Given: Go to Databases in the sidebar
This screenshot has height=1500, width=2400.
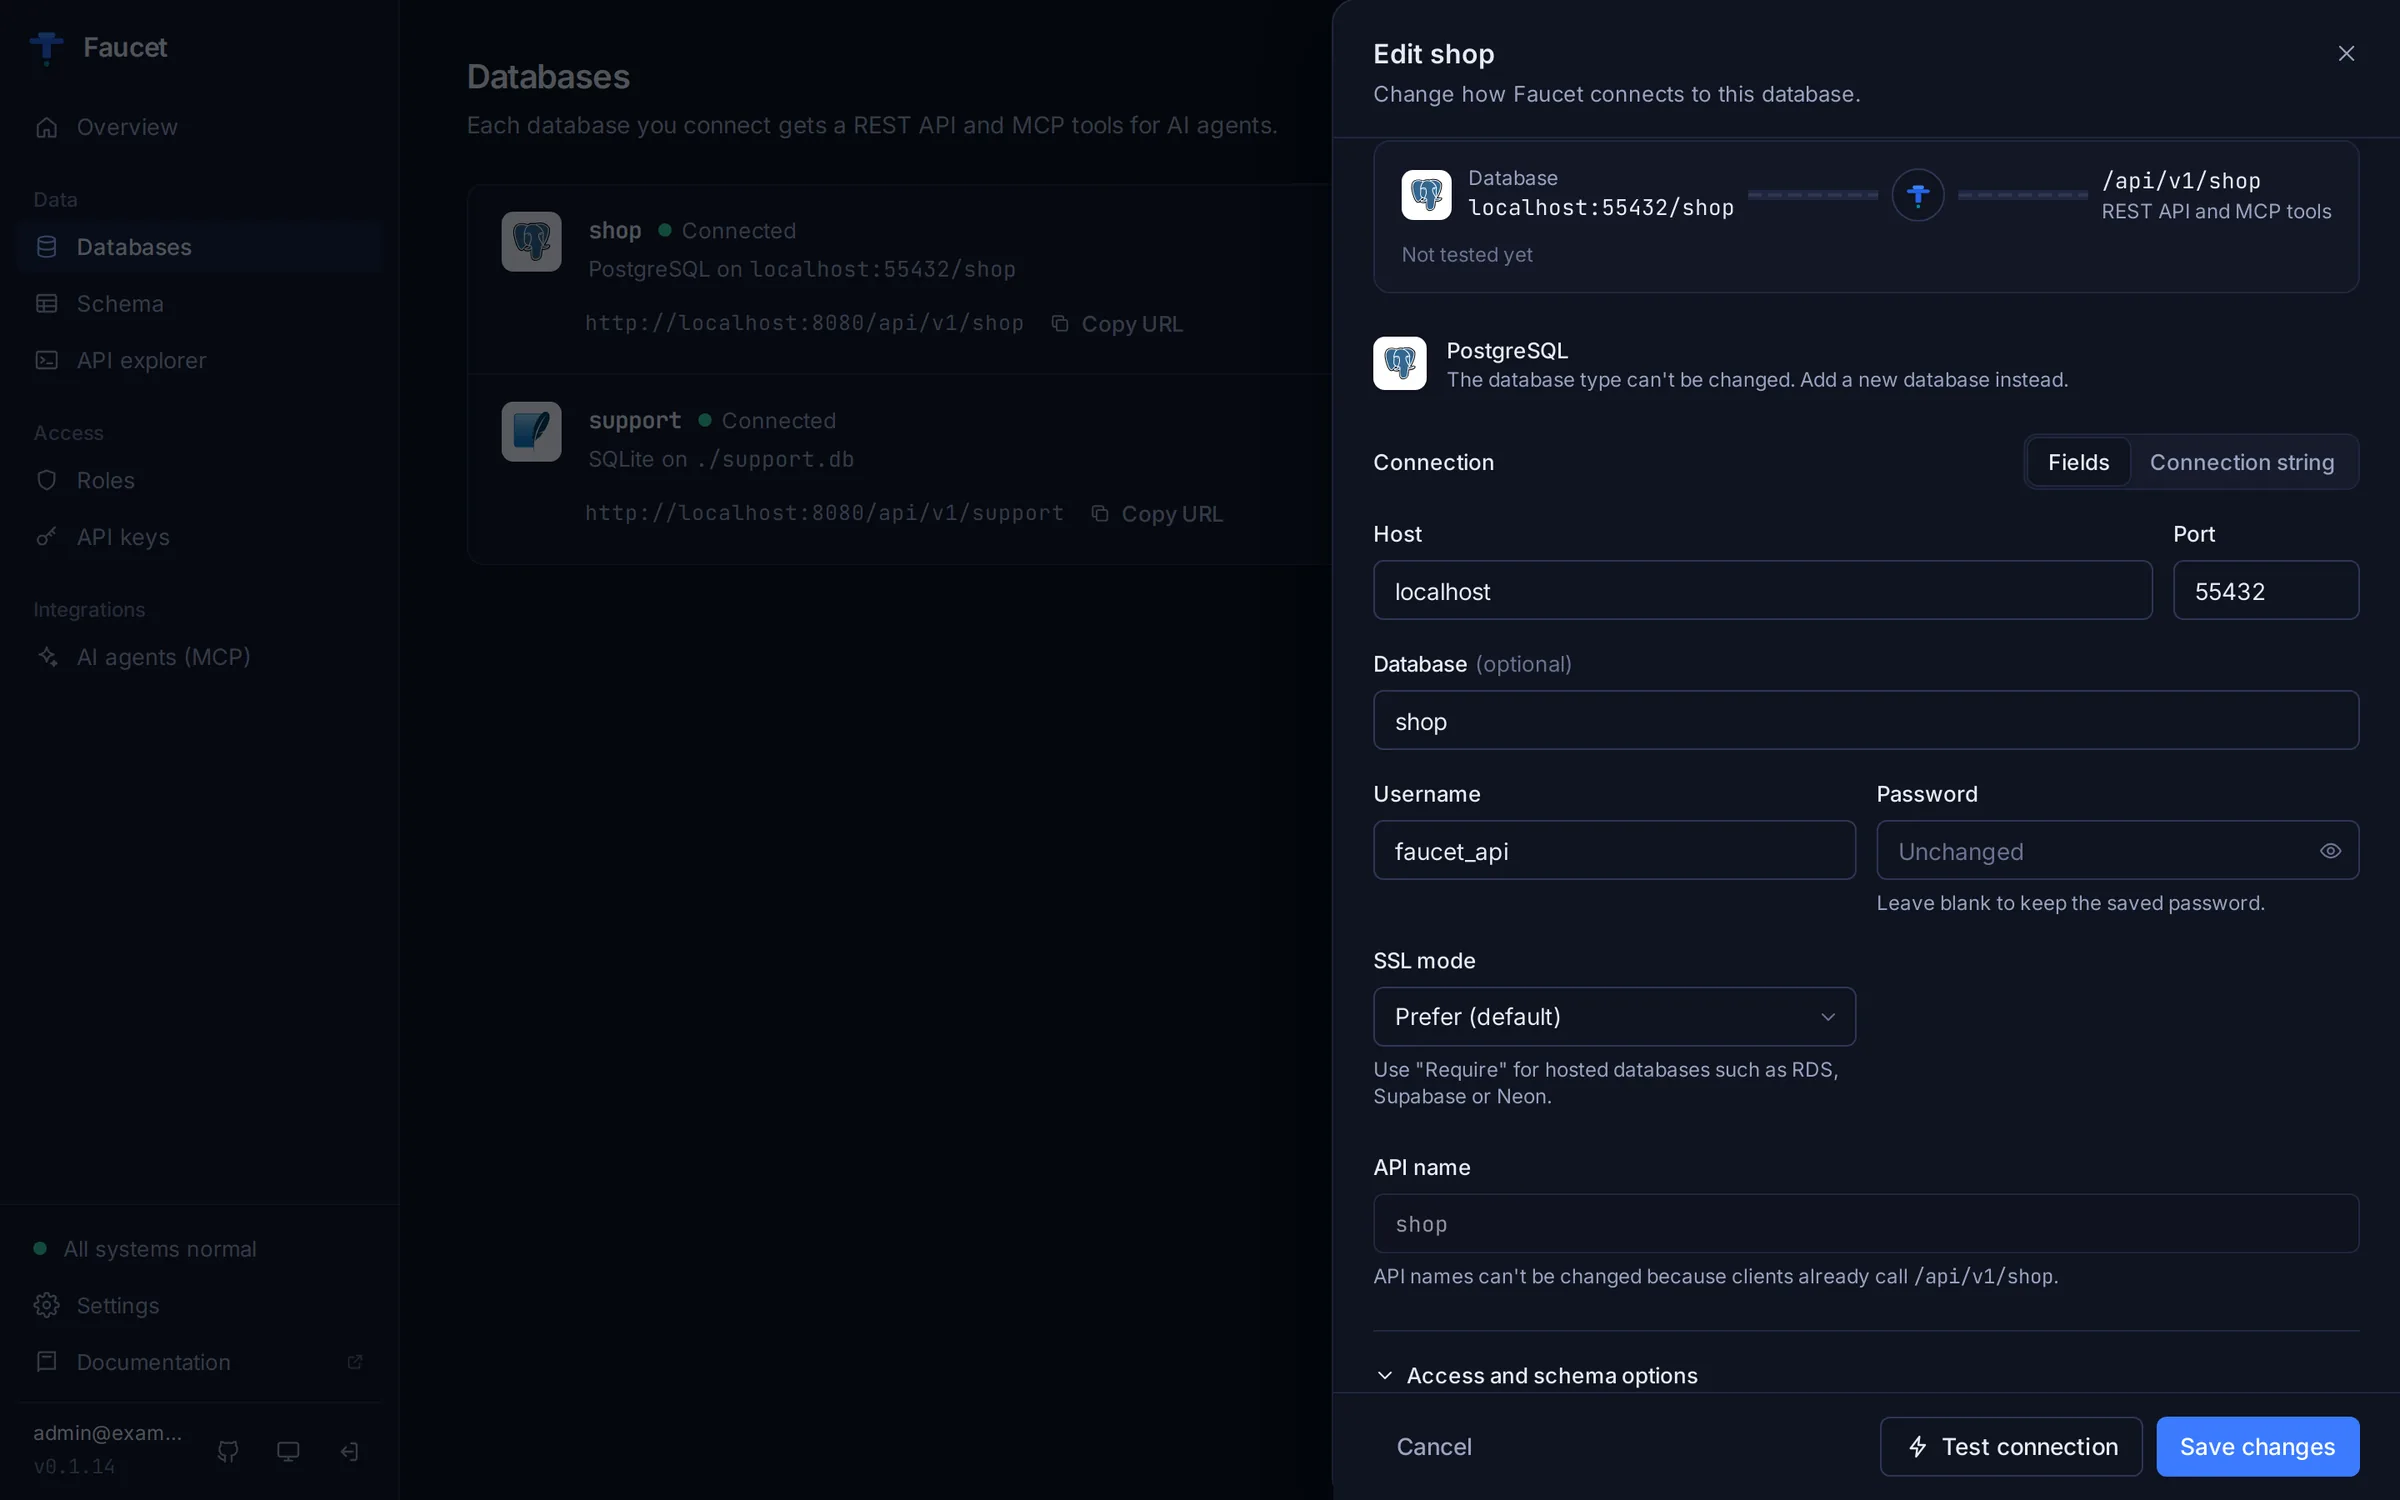Looking at the screenshot, I should (200, 247).
